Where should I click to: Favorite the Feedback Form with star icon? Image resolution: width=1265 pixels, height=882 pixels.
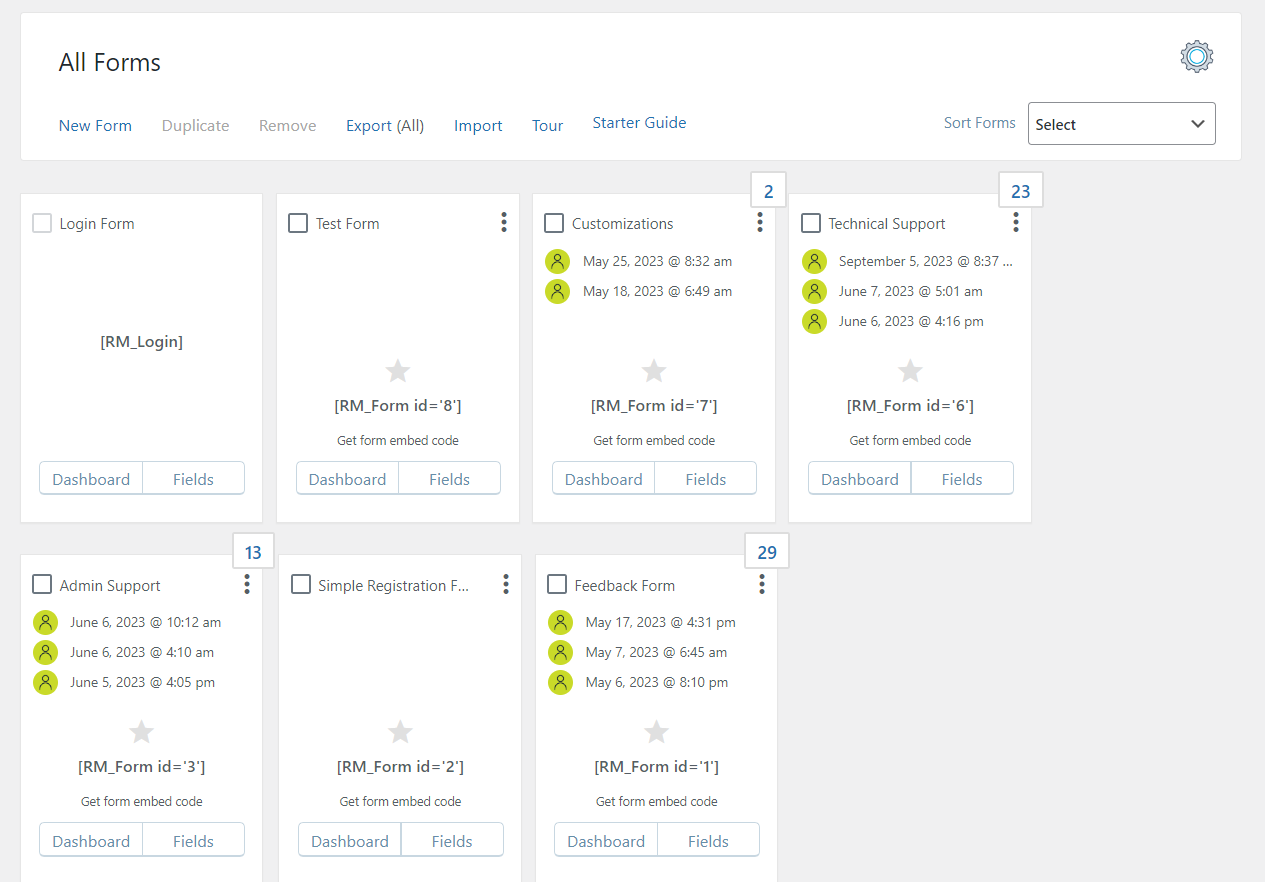coord(656,732)
